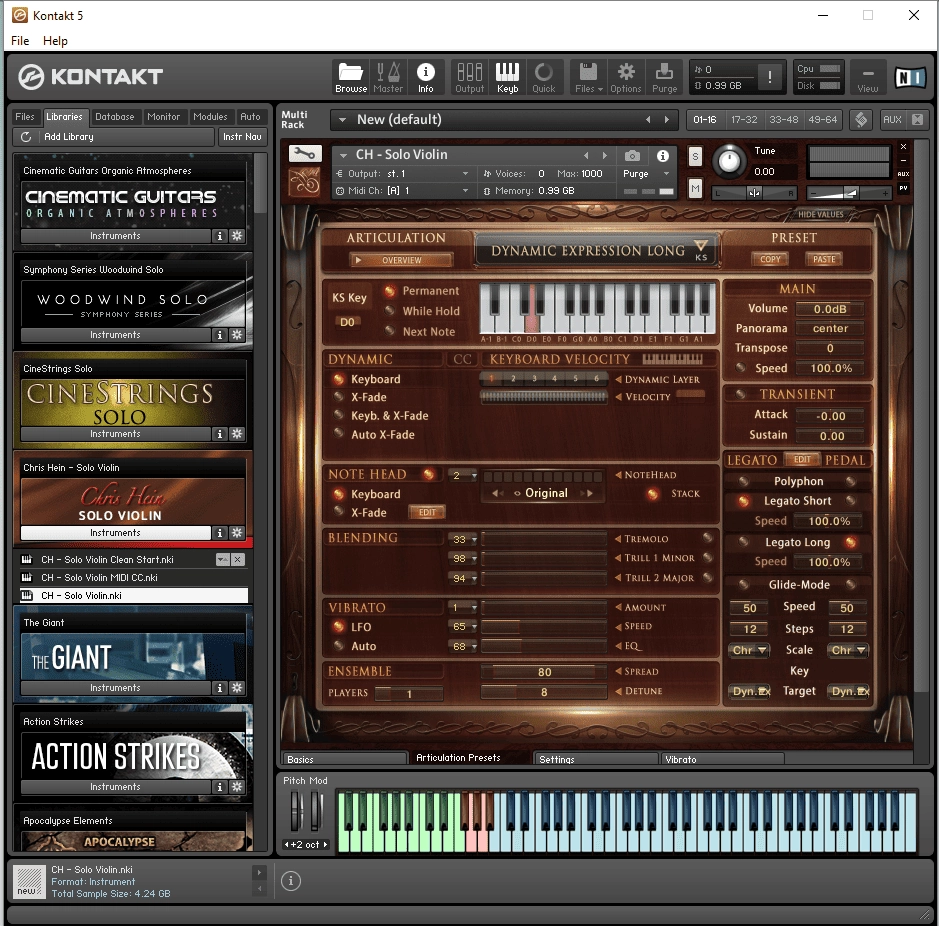Switch to the Basics tab
Viewport: 939px width, 926px height.
tap(344, 759)
